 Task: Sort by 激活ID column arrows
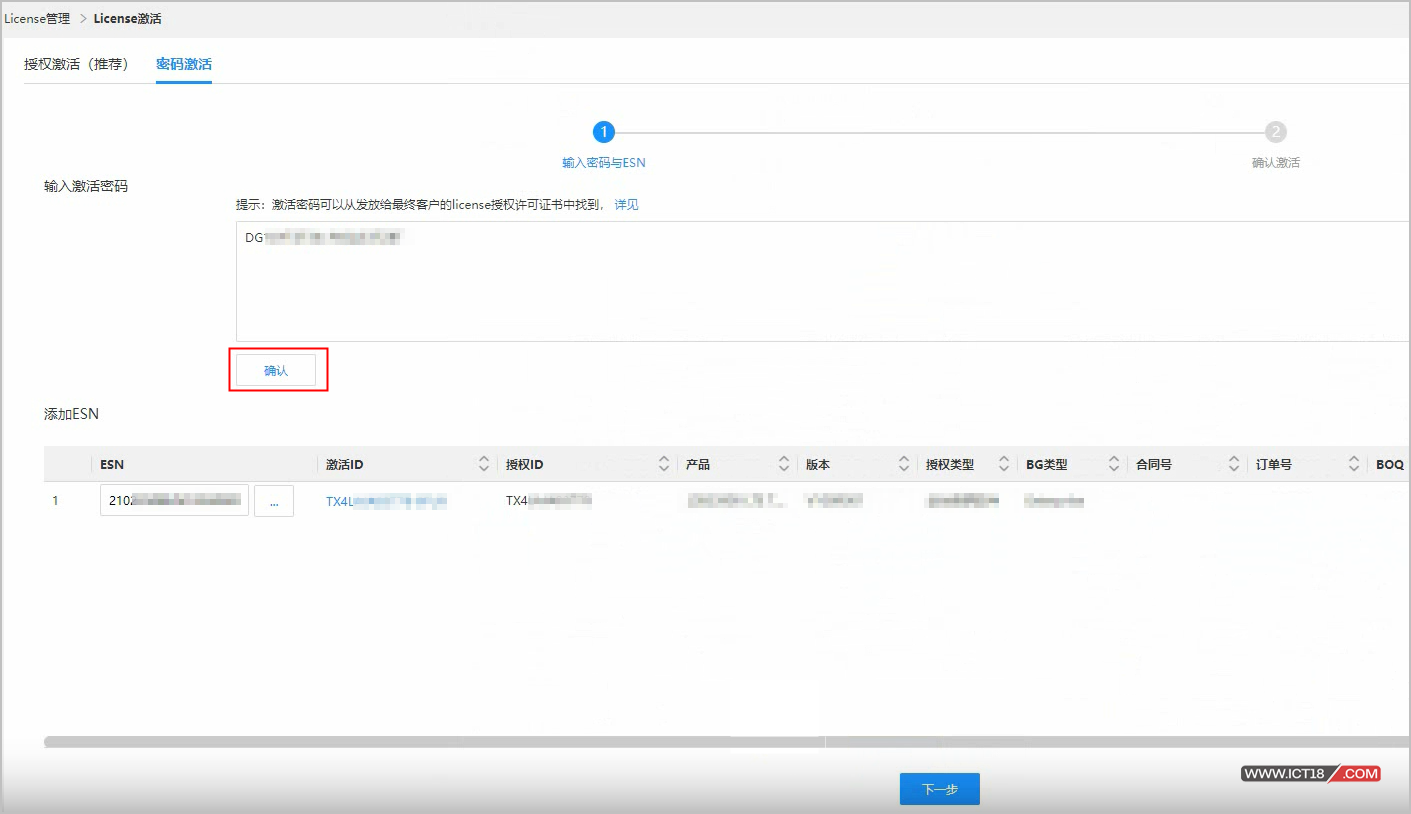tap(484, 464)
